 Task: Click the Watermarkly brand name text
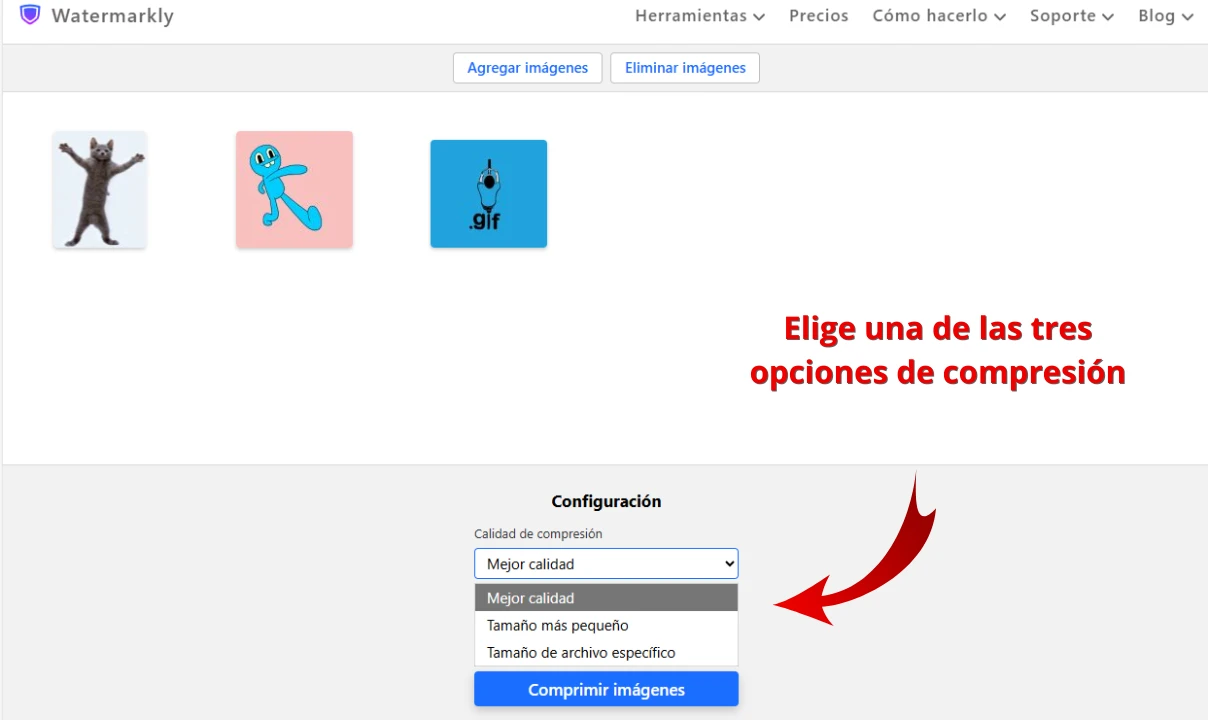[x=112, y=16]
